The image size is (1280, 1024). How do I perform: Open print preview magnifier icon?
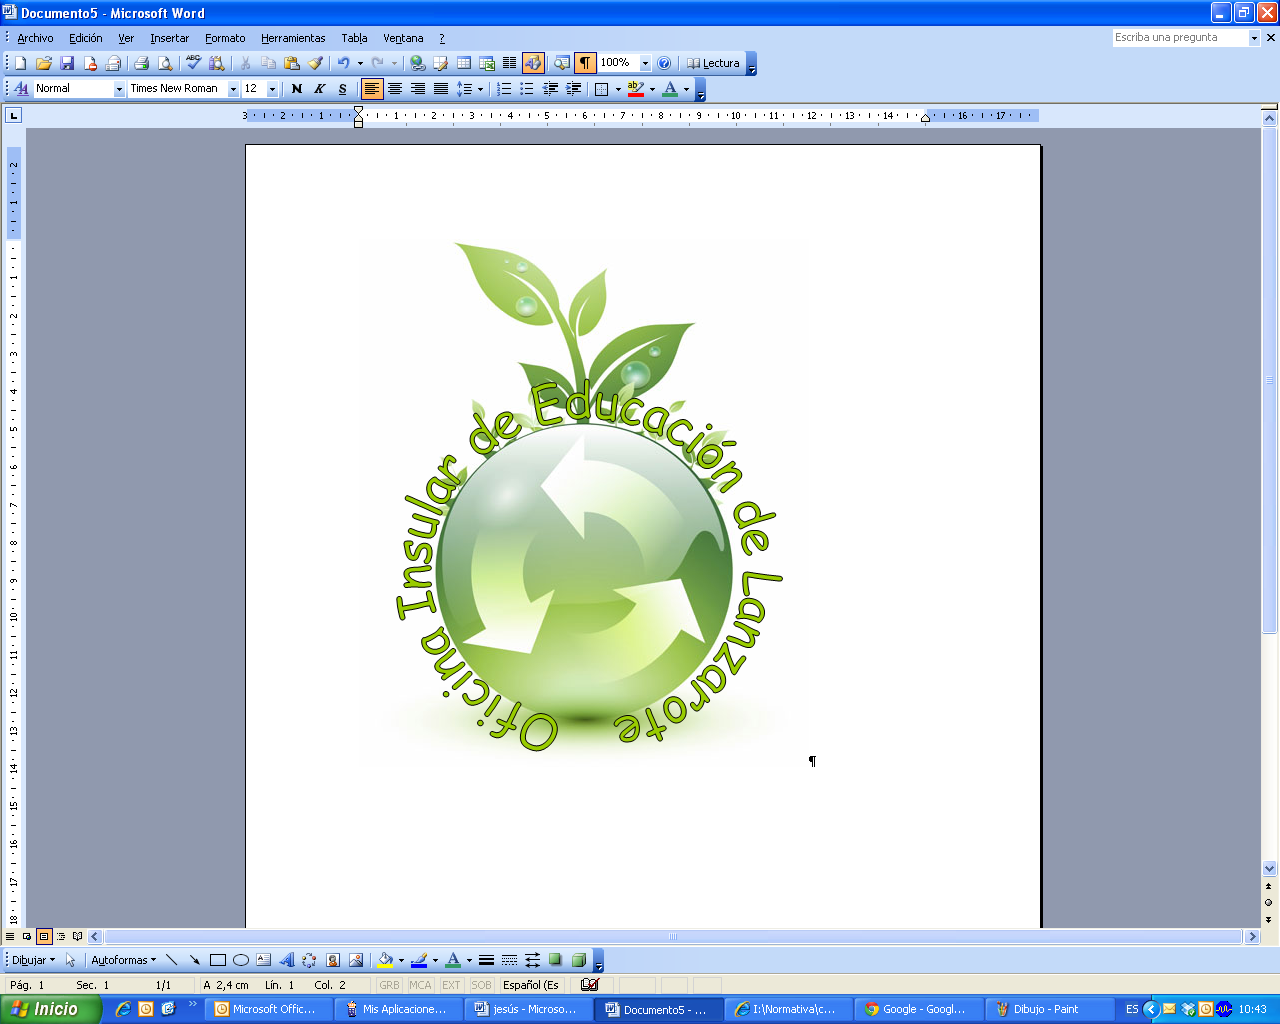[x=164, y=63]
